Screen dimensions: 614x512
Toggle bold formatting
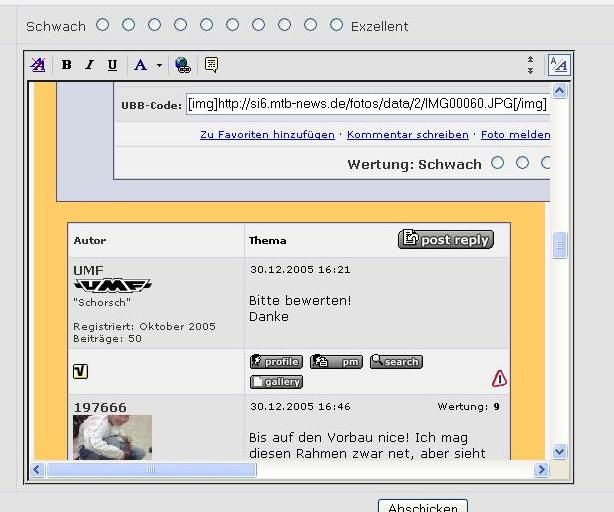(67, 65)
